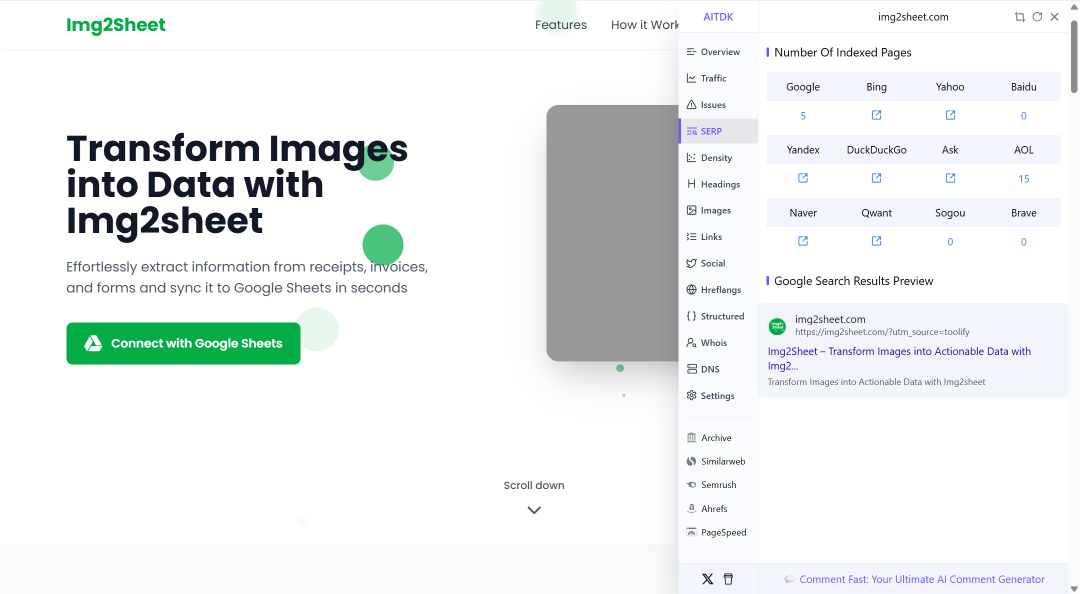
Task: Click the Google search result title link
Action: point(900,358)
